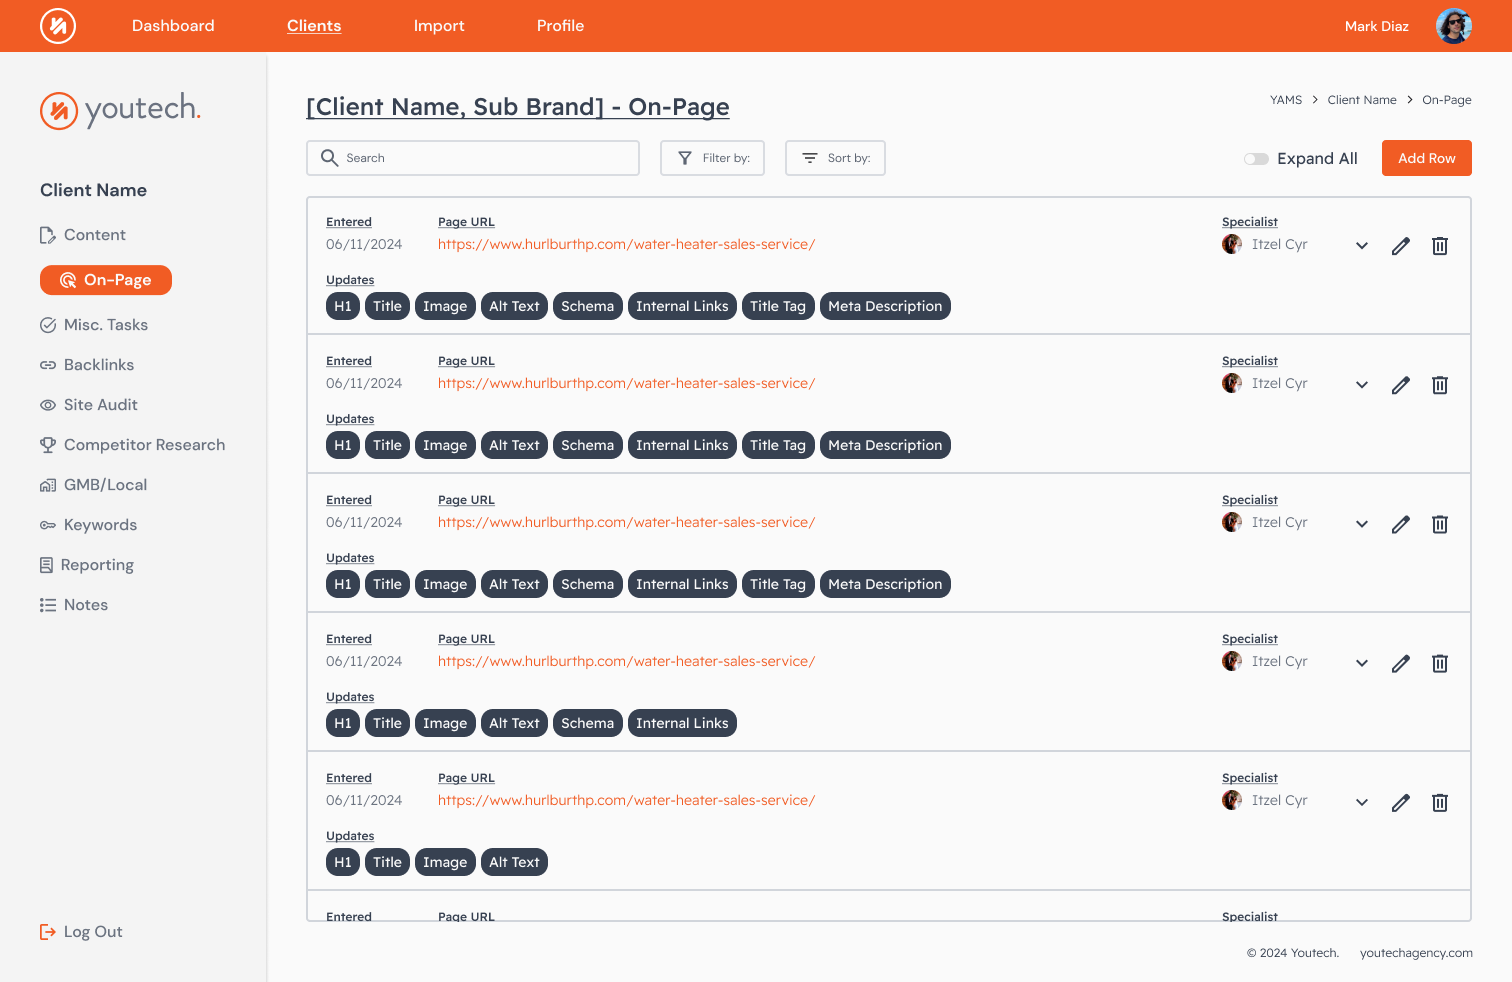
Task: Click the youtech sidebar brand logo
Action: click(120, 109)
